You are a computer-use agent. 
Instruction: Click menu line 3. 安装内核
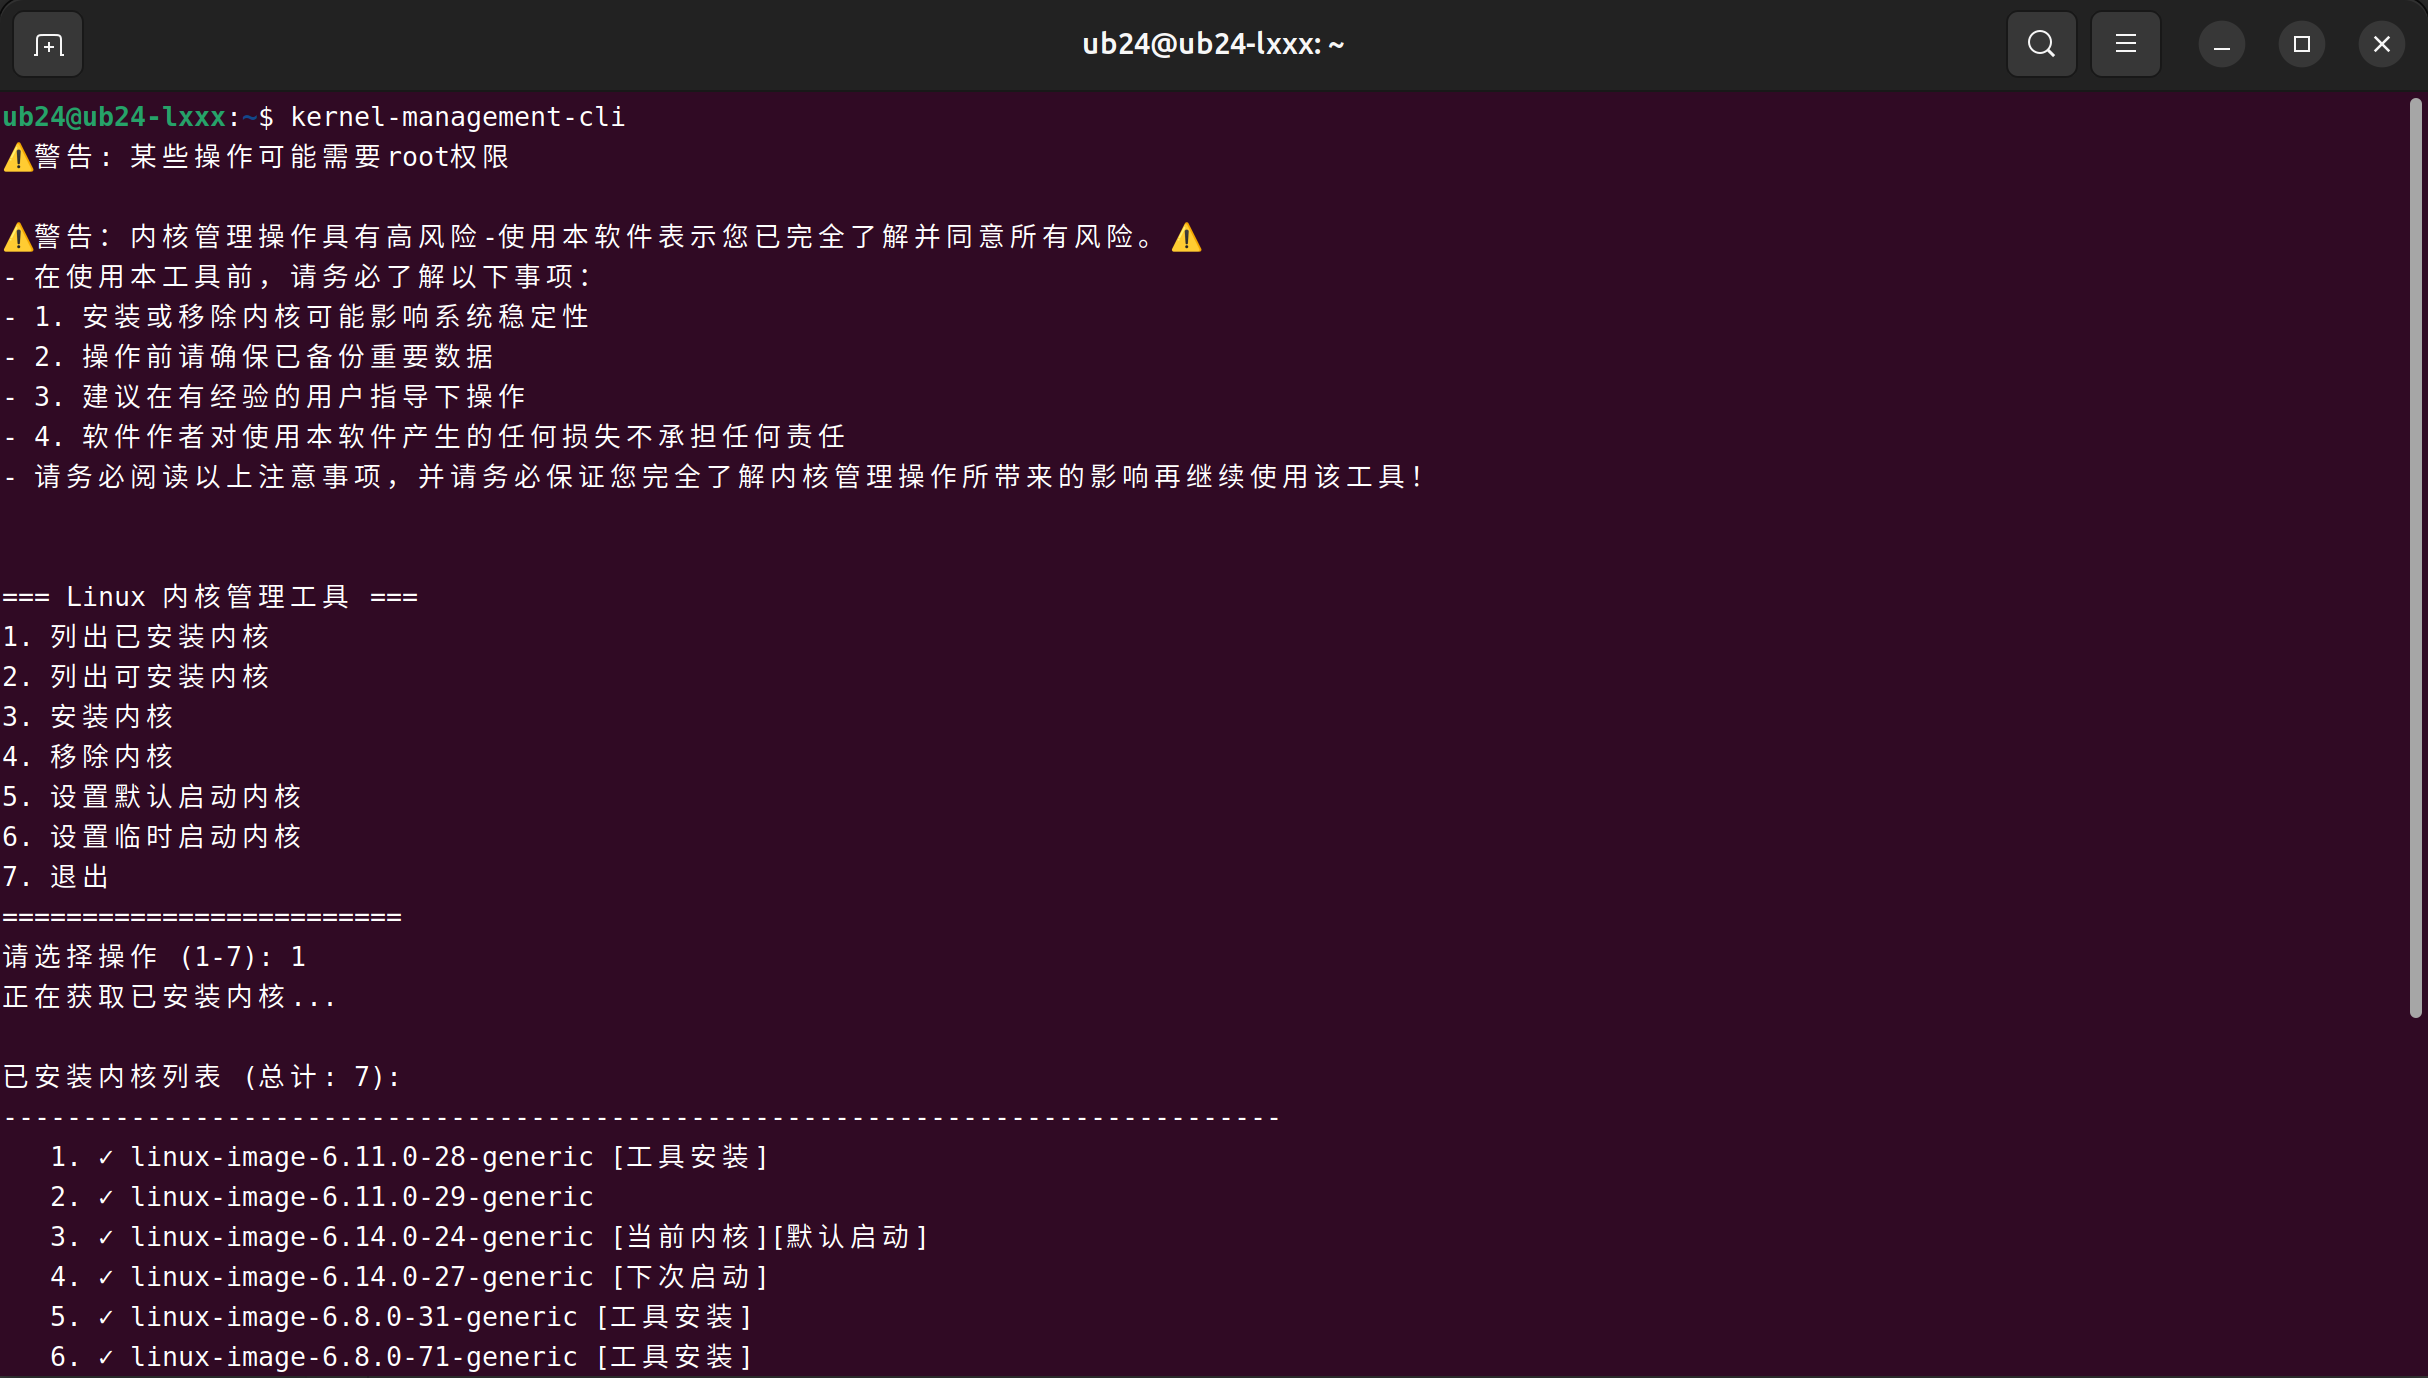click(88, 717)
